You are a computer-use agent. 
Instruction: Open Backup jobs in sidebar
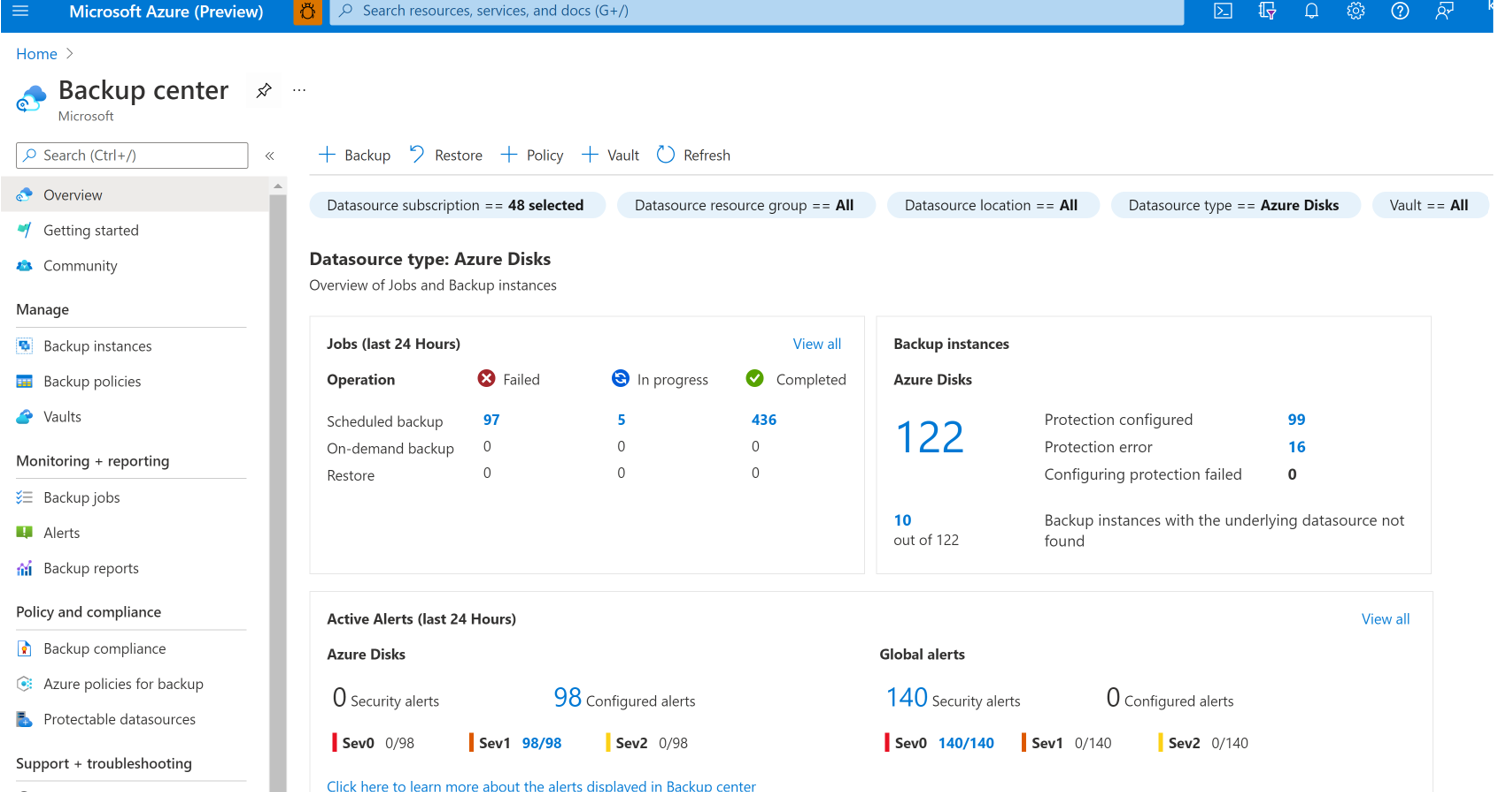pos(81,497)
